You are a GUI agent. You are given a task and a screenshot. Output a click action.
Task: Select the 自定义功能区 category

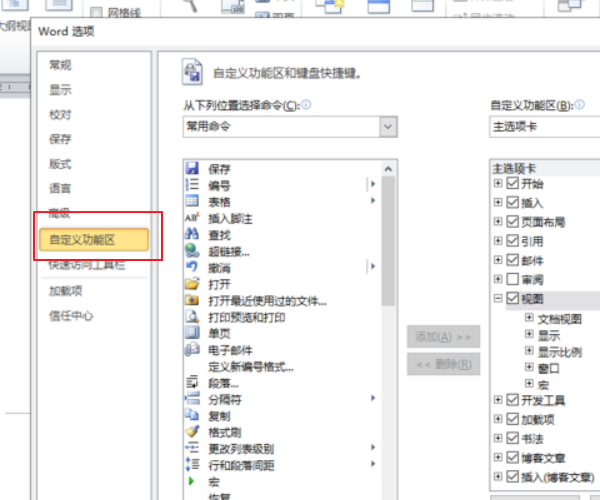point(94,240)
